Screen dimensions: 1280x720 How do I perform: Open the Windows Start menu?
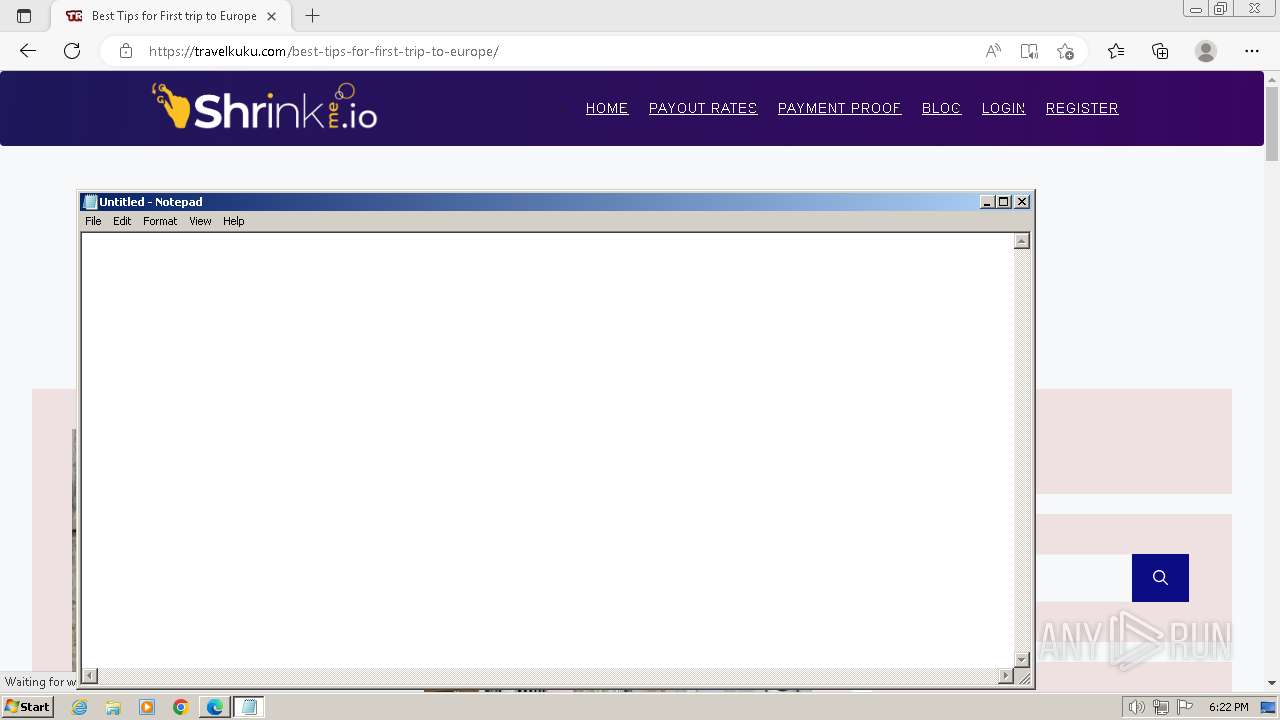pyautogui.click(x=27, y=707)
